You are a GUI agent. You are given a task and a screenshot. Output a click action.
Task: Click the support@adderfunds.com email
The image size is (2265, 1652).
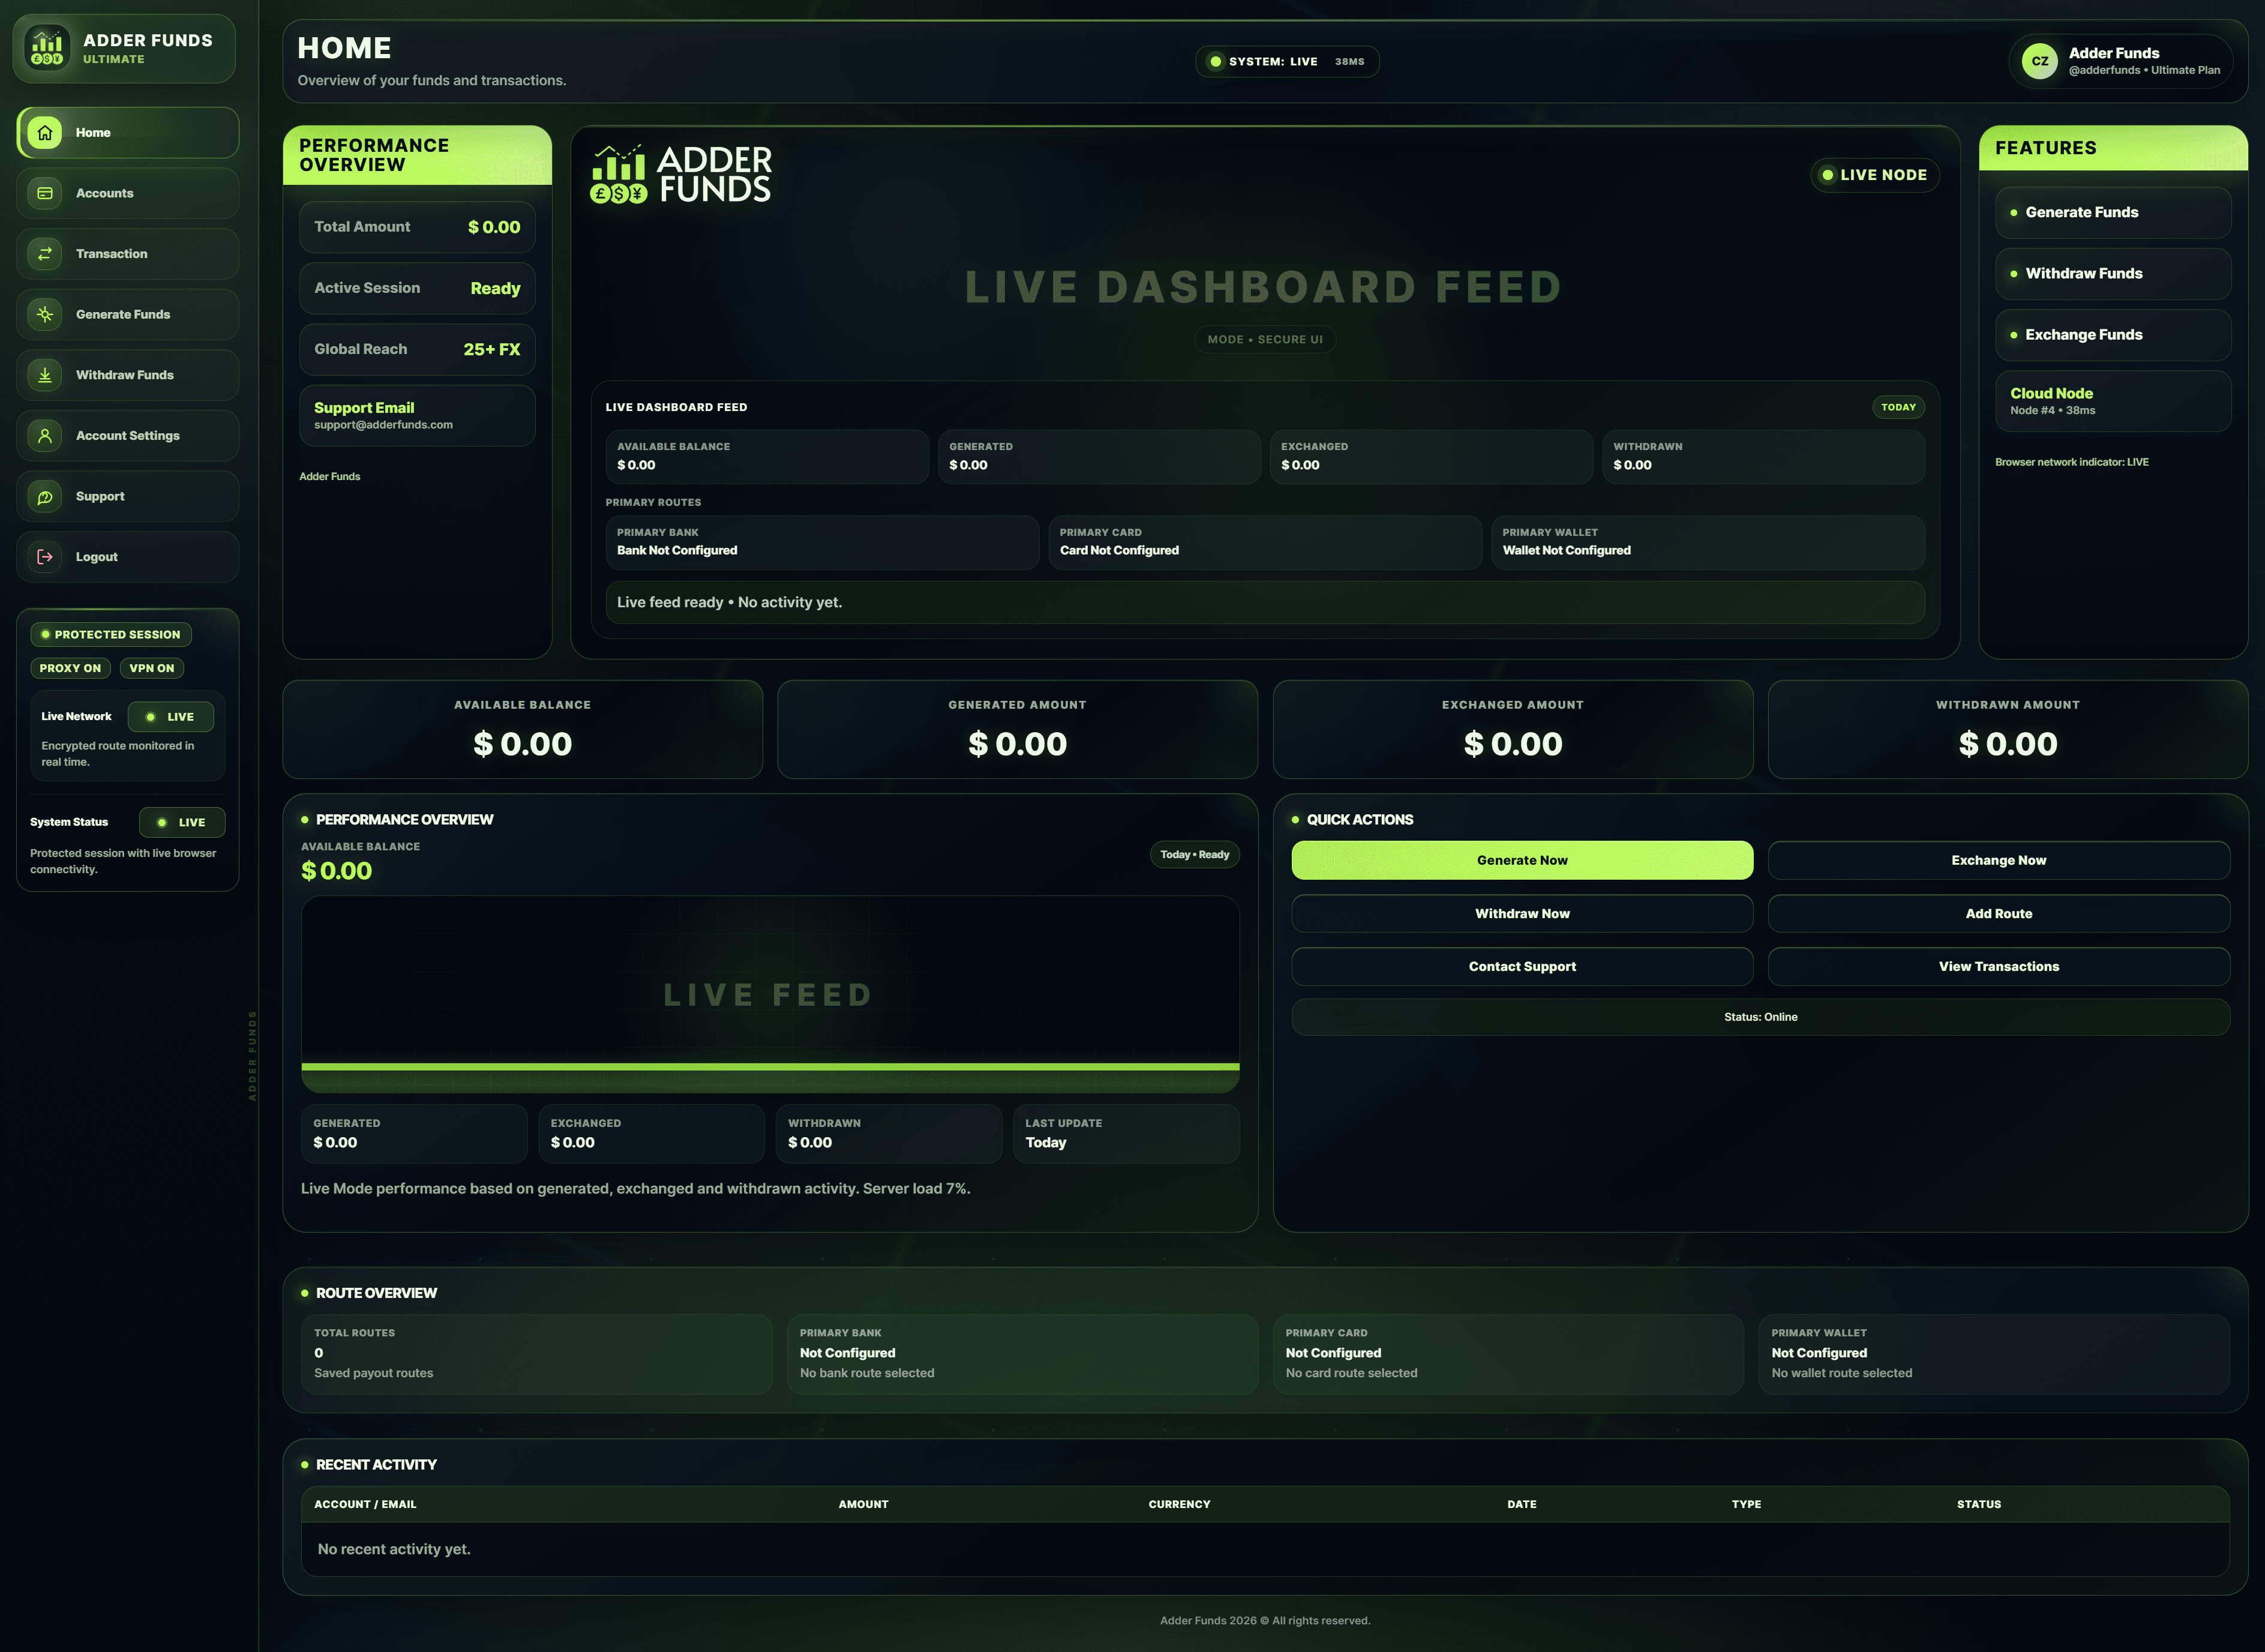click(383, 425)
